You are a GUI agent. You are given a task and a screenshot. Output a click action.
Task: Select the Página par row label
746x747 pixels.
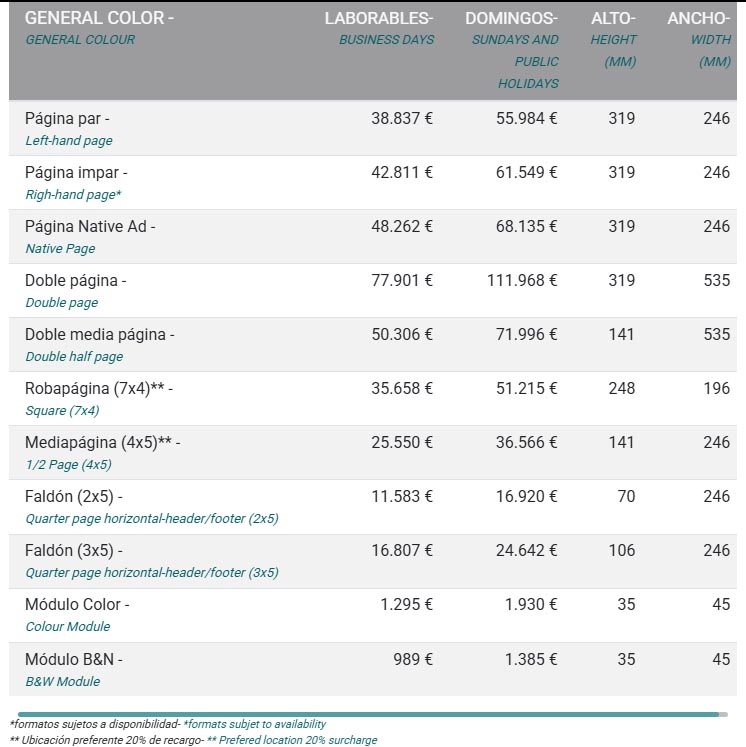coord(67,118)
